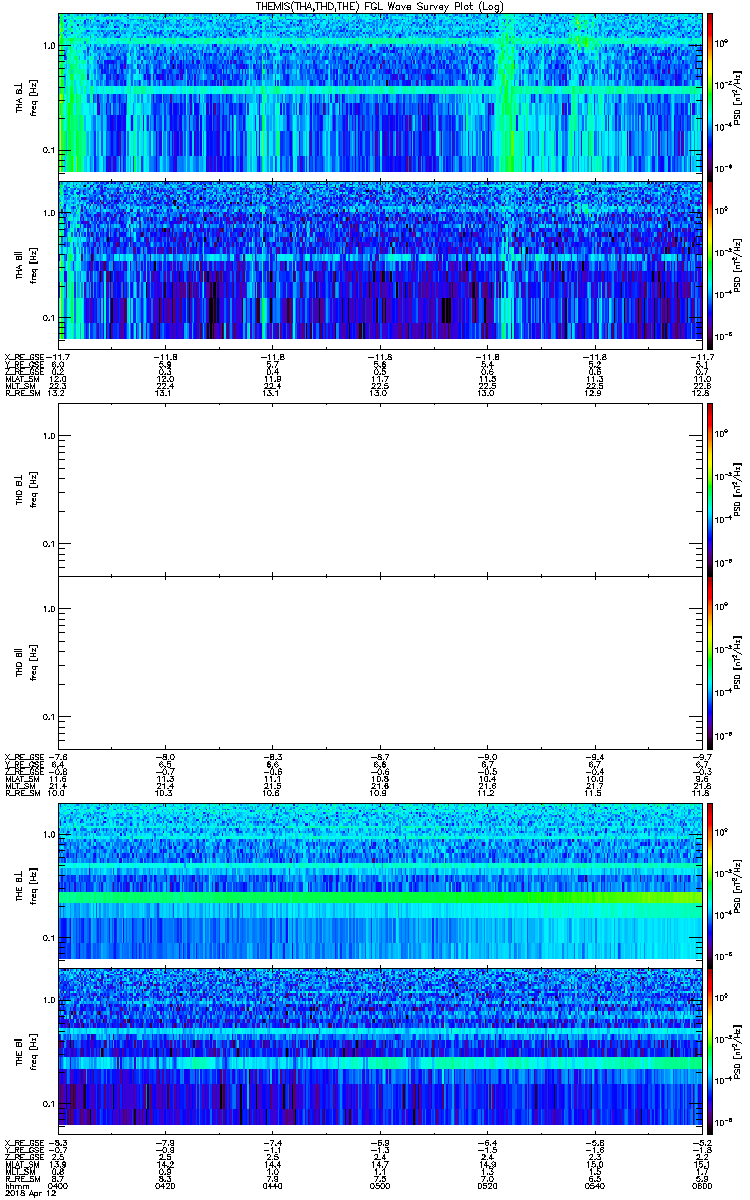Viewport: 750px width, 1200px height.
Task: Click the 0420 time tick label
Action: point(166,1184)
